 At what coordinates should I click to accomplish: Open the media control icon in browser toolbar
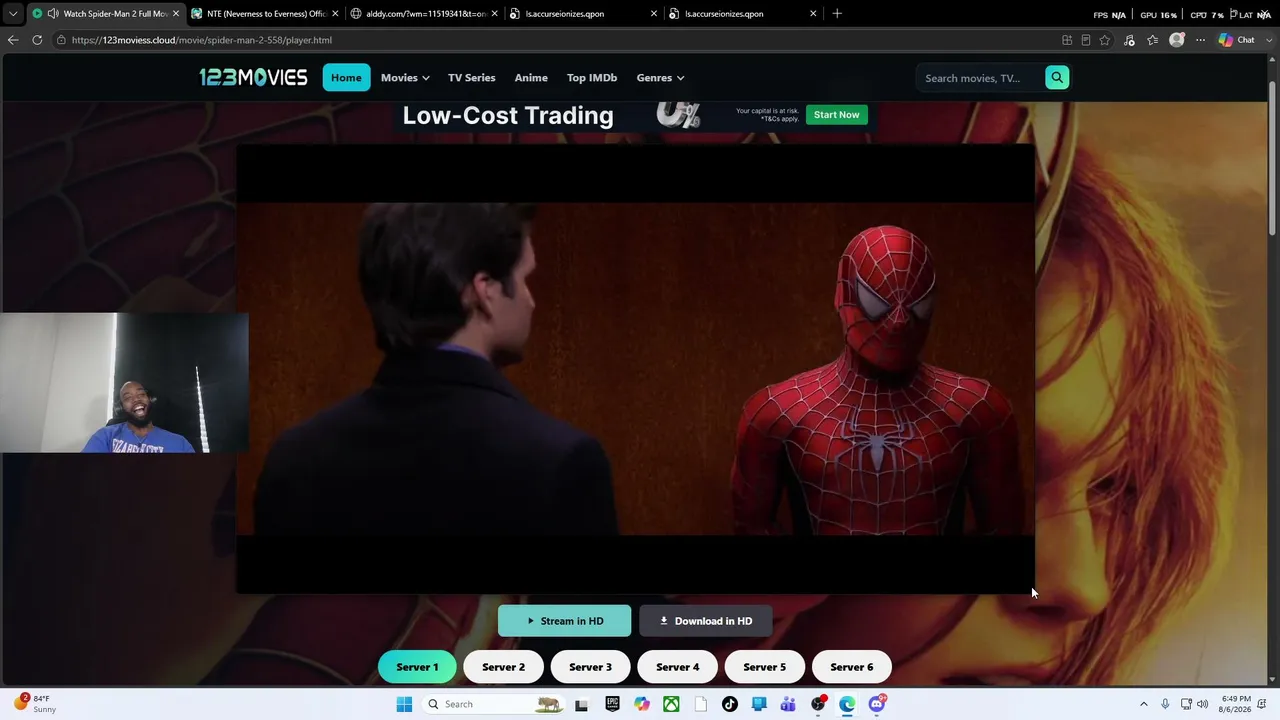coord(1129,40)
